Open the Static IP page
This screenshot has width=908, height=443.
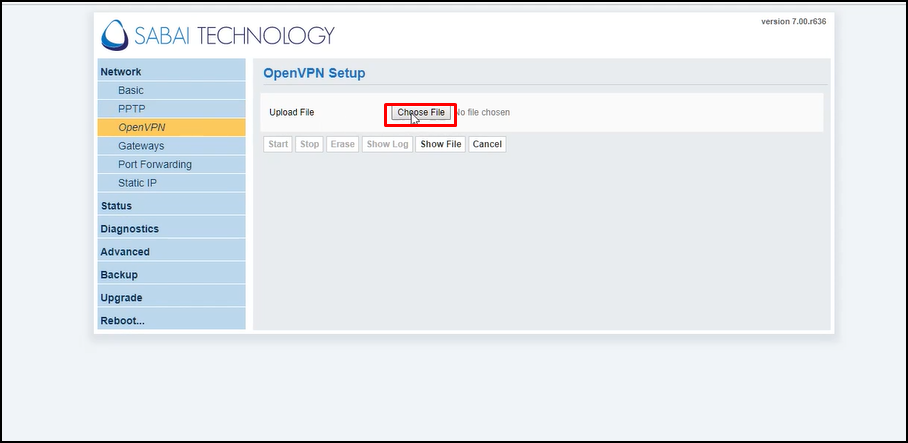point(137,183)
